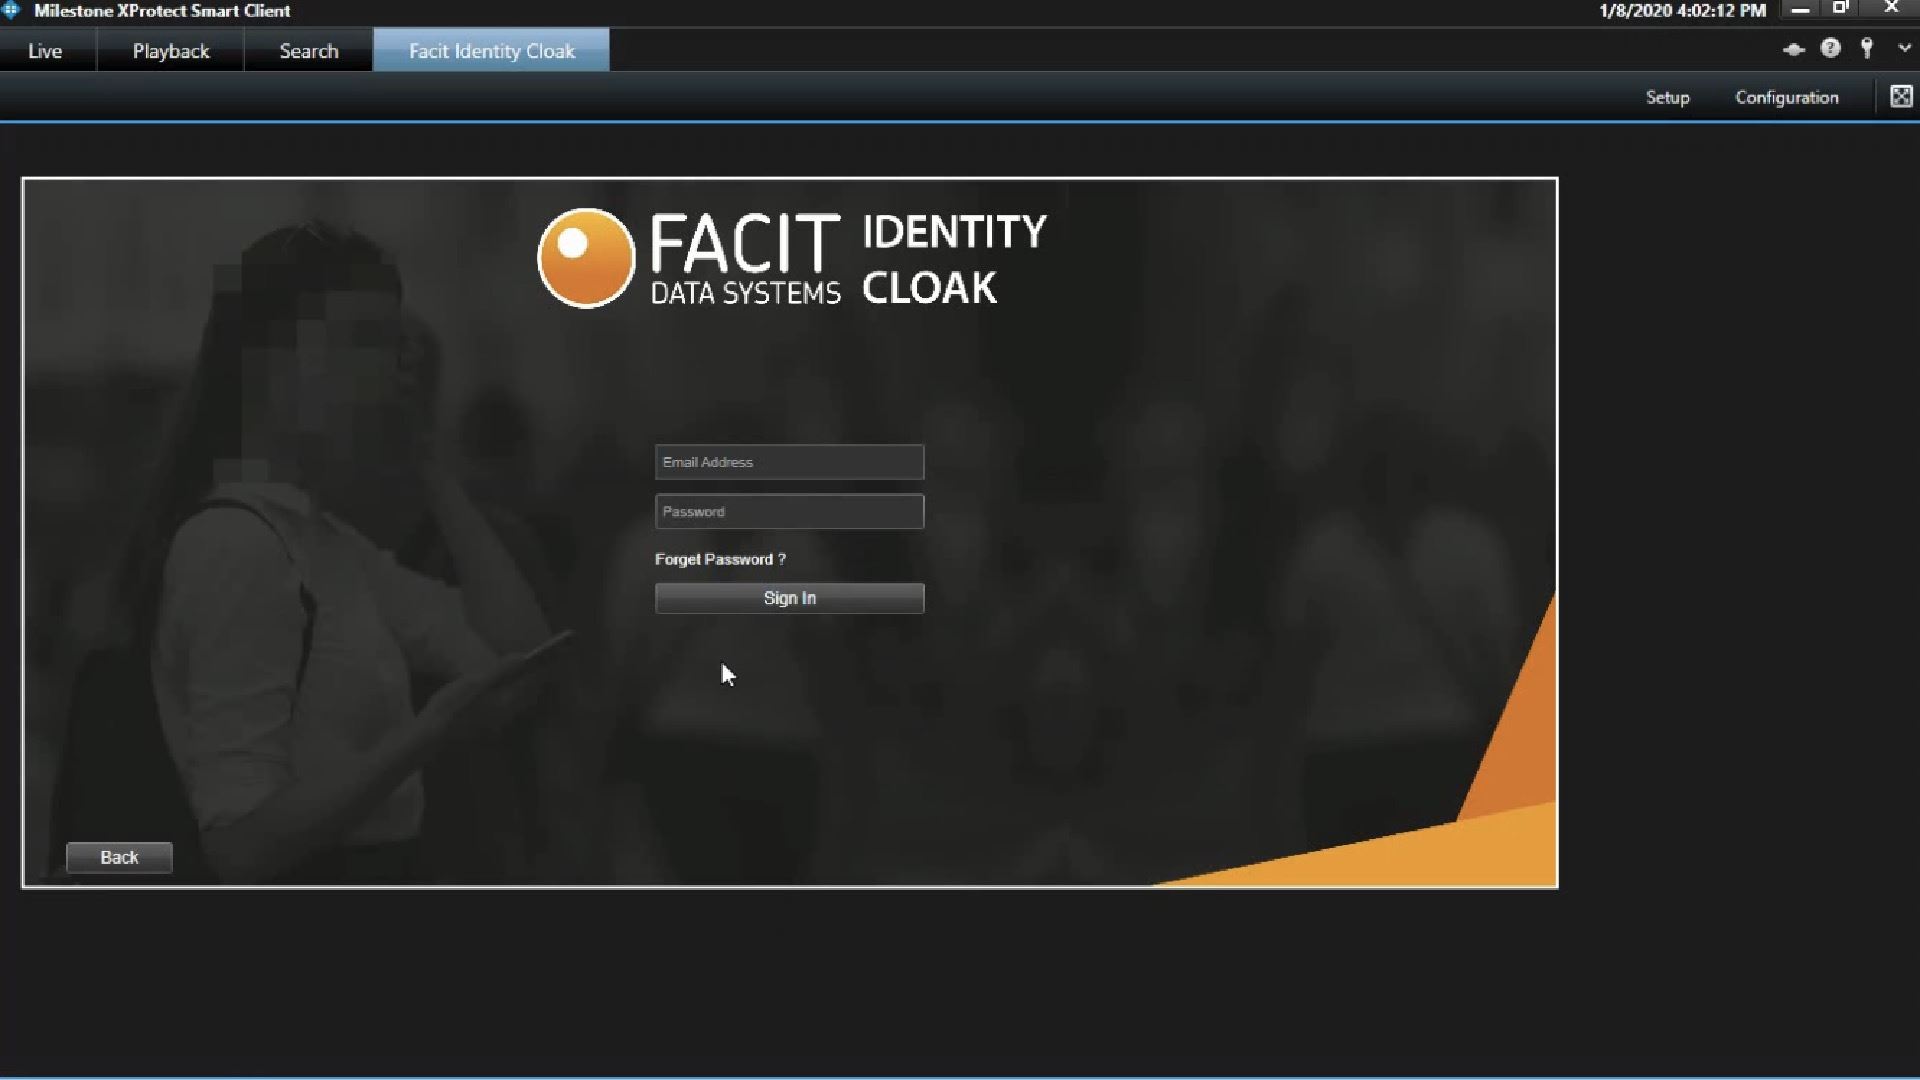Open the Configuration menu
1920x1080 pixels.
[x=1786, y=97]
